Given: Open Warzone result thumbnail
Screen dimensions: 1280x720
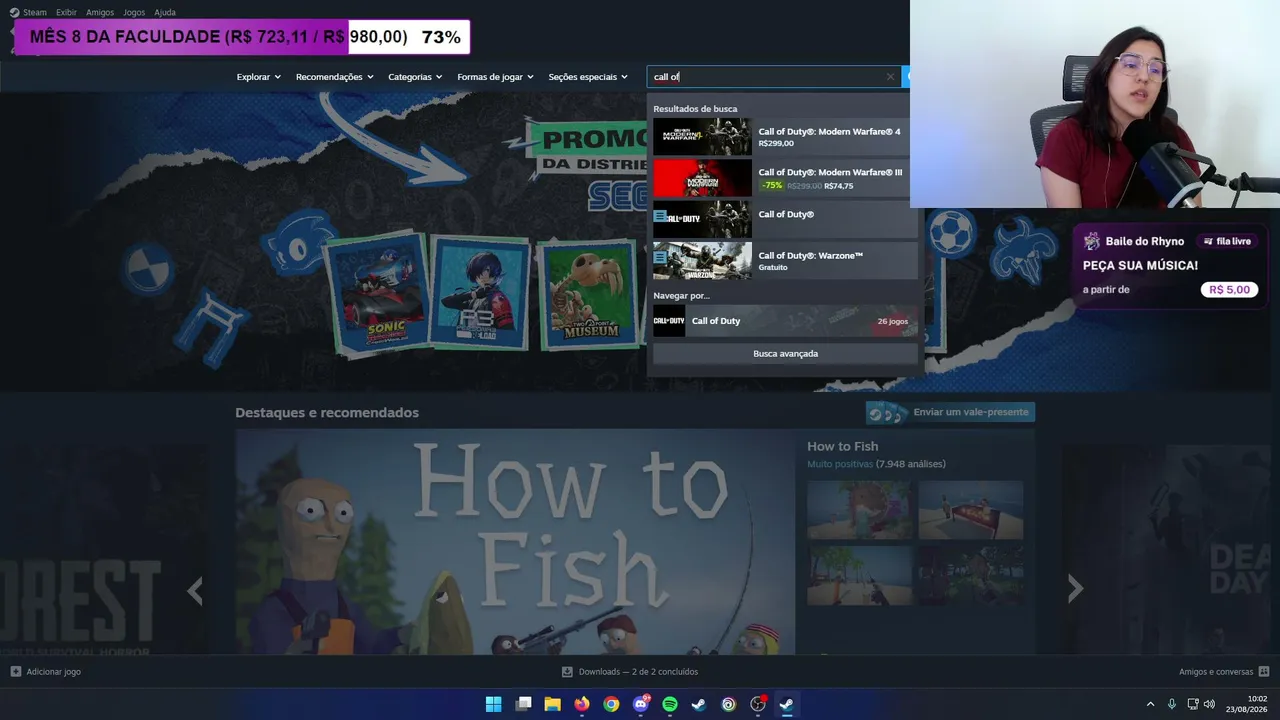Looking at the screenshot, I should (x=702, y=261).
